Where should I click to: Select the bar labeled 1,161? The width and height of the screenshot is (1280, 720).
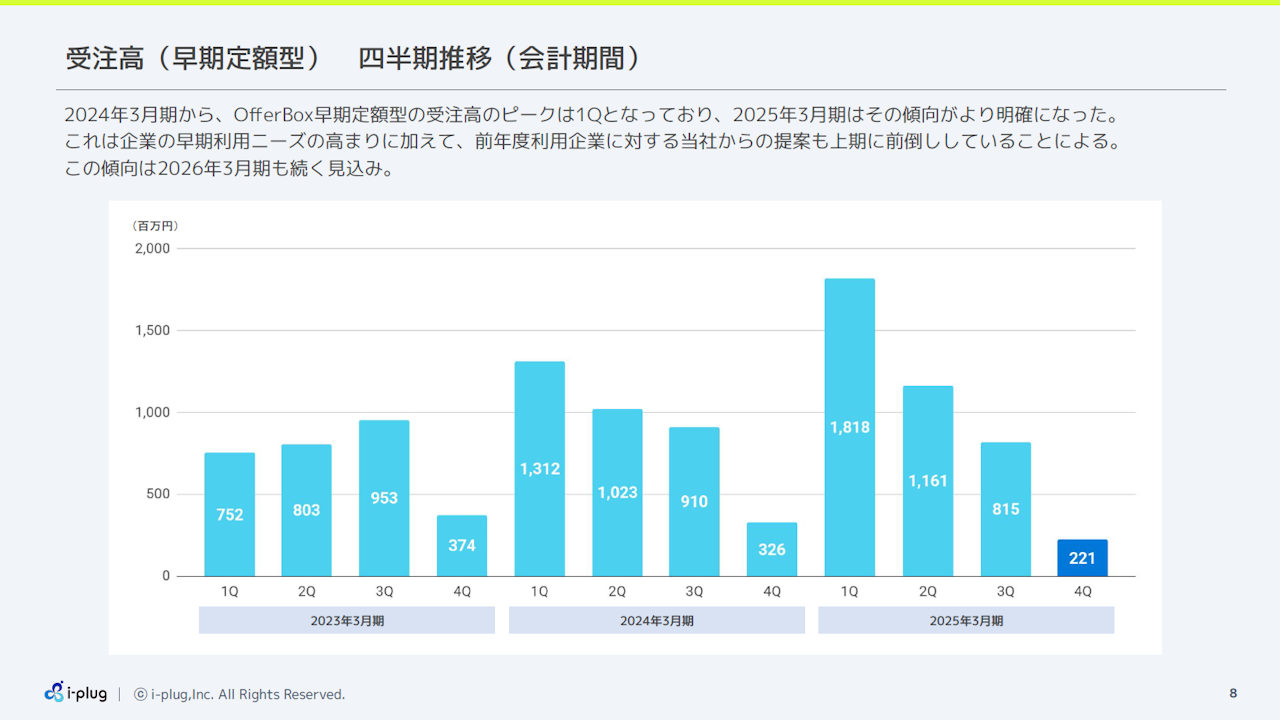pyautogui.click(x=927, y=481)
